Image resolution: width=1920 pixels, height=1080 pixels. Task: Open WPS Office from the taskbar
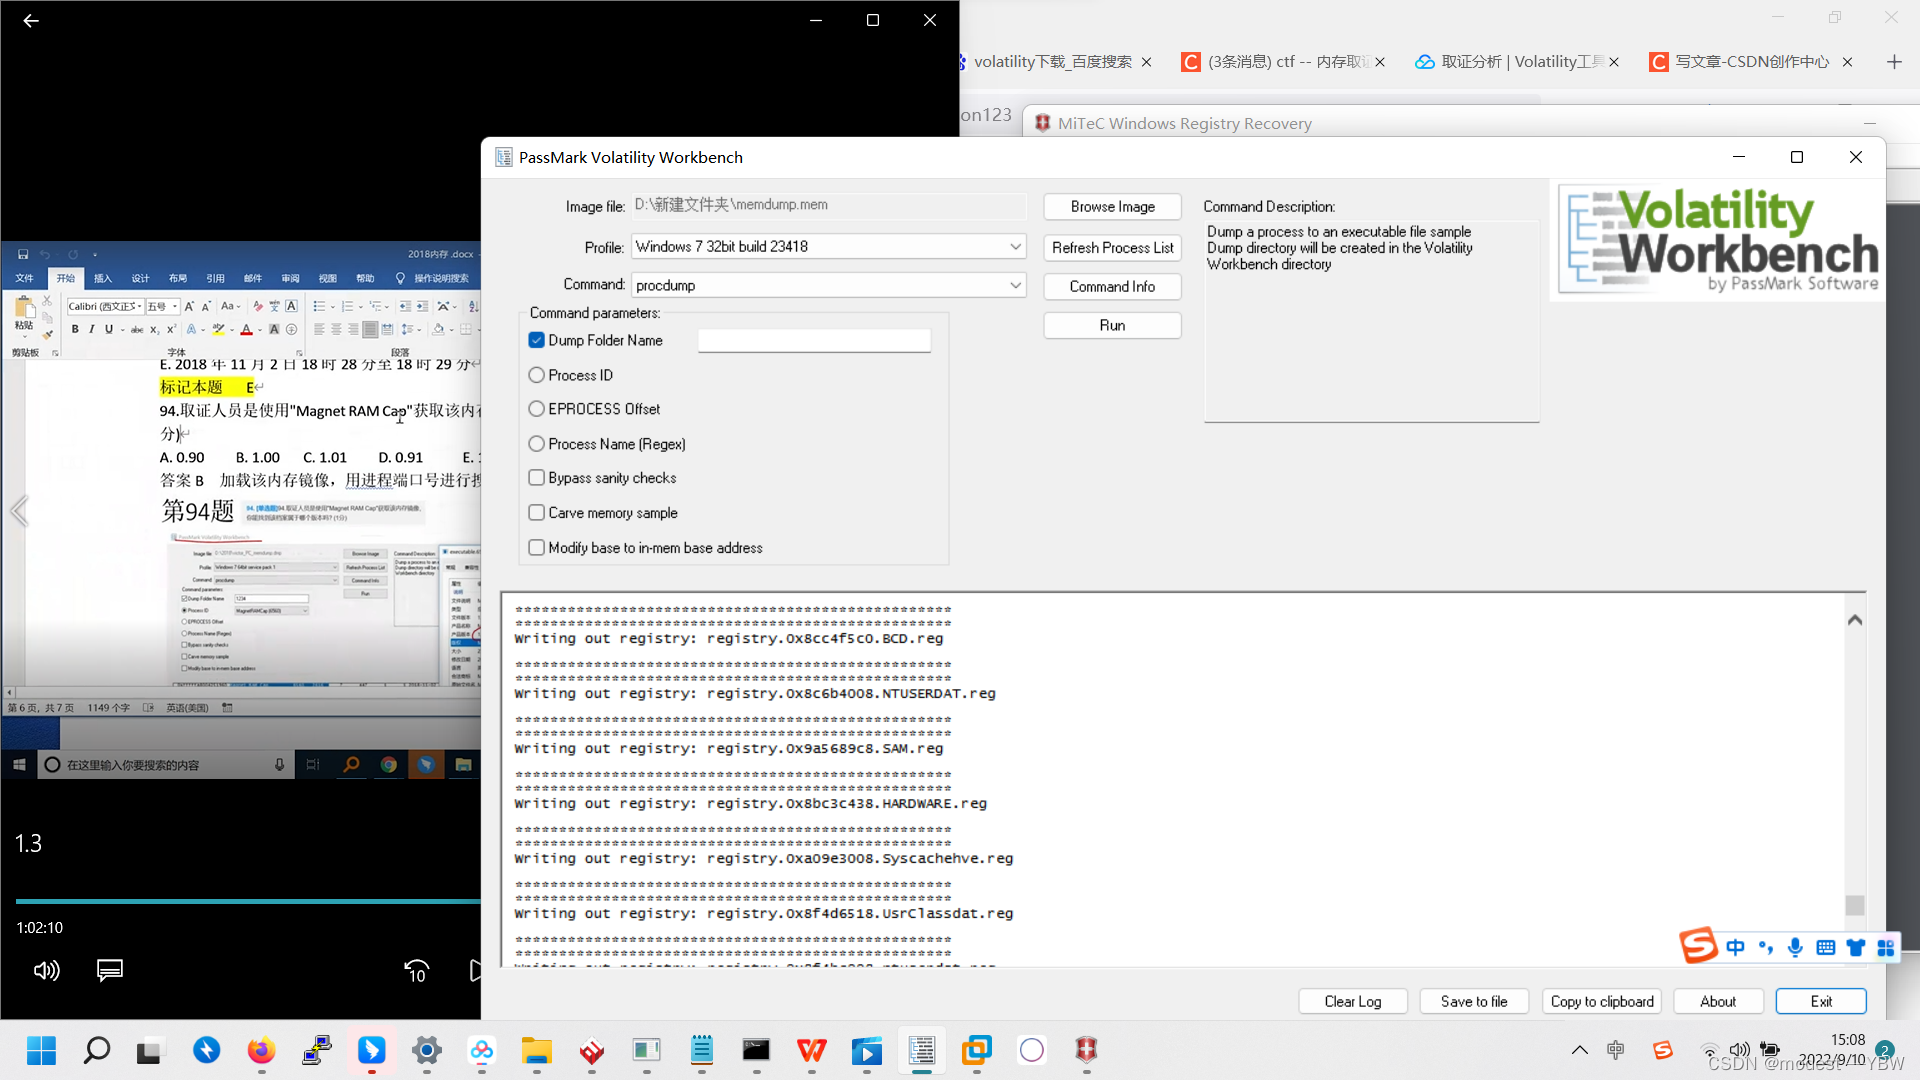pyautogui.click(x=811, y=1051)
